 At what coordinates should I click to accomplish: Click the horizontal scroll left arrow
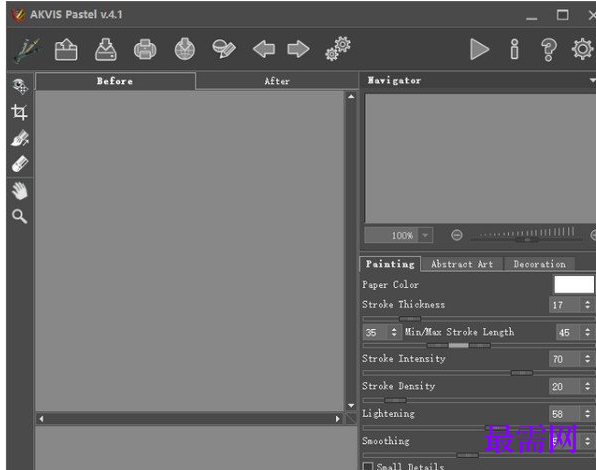point(41,419)
